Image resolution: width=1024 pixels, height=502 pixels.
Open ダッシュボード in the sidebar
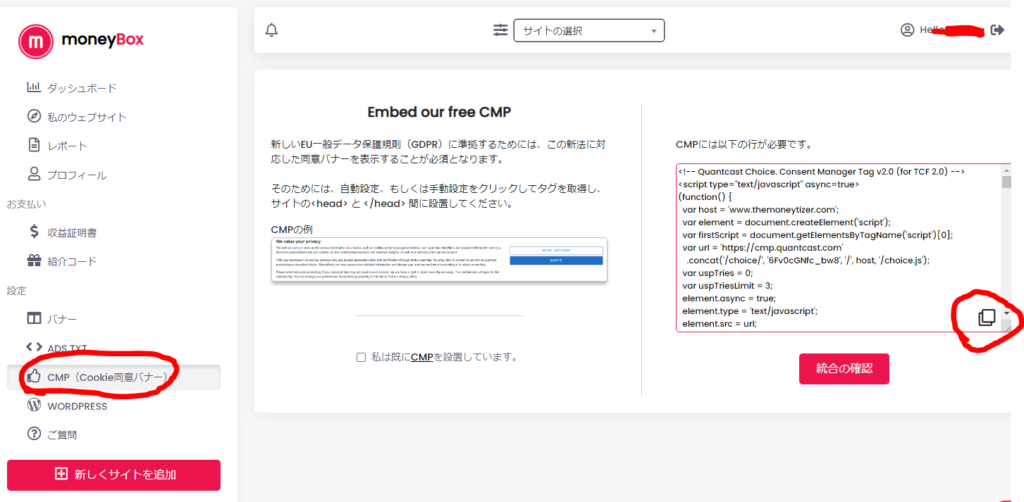pyautogui.click(x=81, y=88)
